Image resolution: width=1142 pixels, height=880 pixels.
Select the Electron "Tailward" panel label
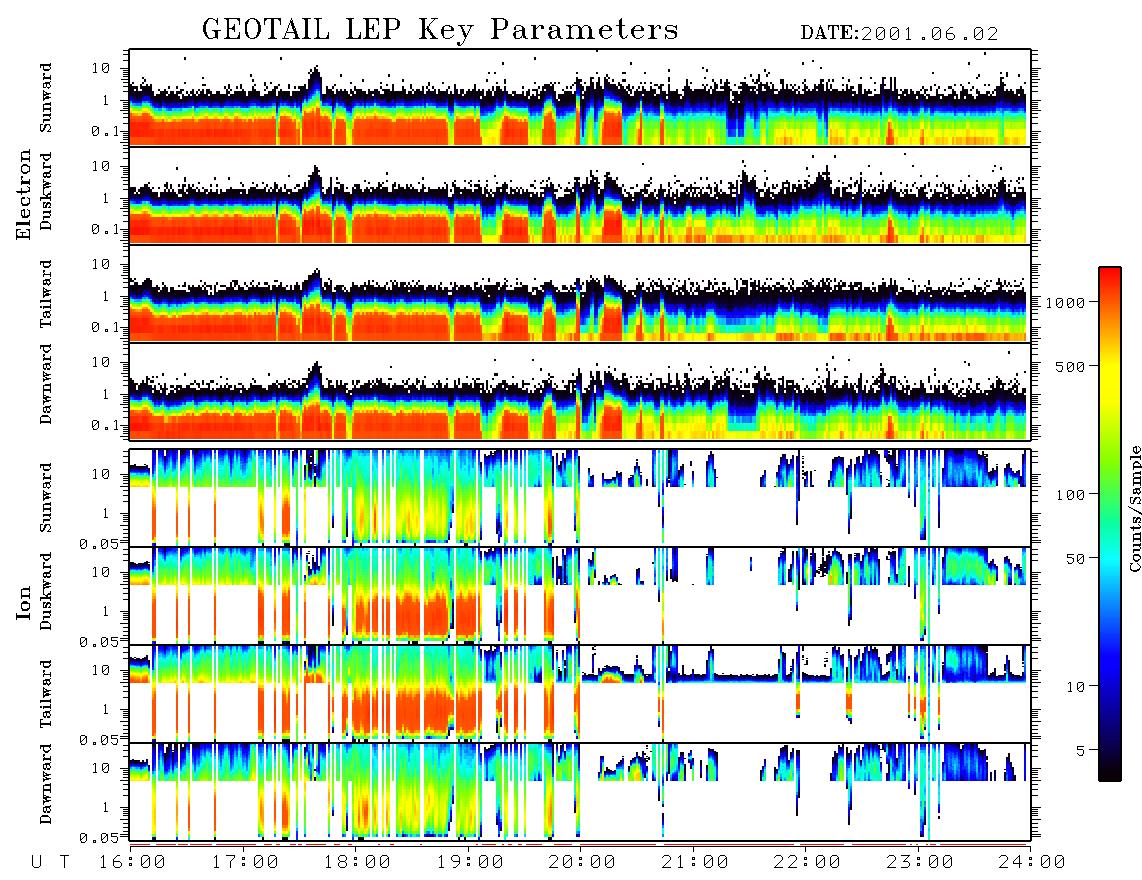click(x=46, y=294)
